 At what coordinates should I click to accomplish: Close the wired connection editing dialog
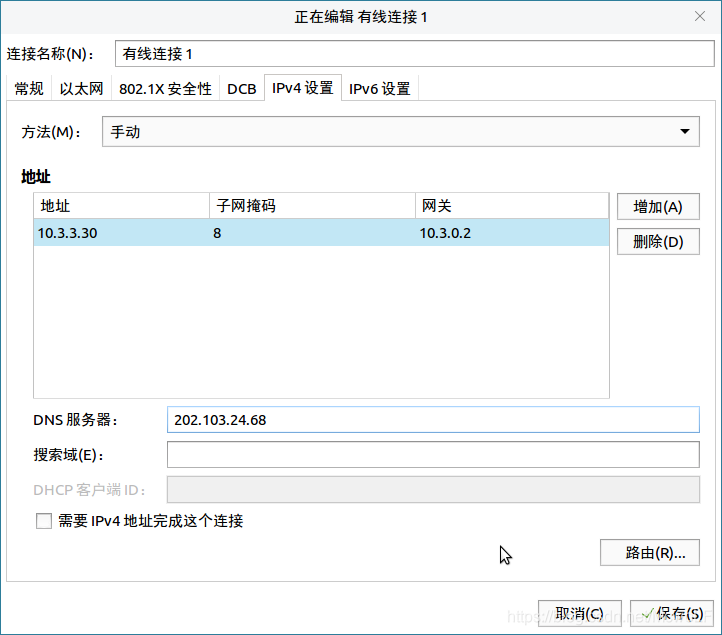(x=699, y=17)
